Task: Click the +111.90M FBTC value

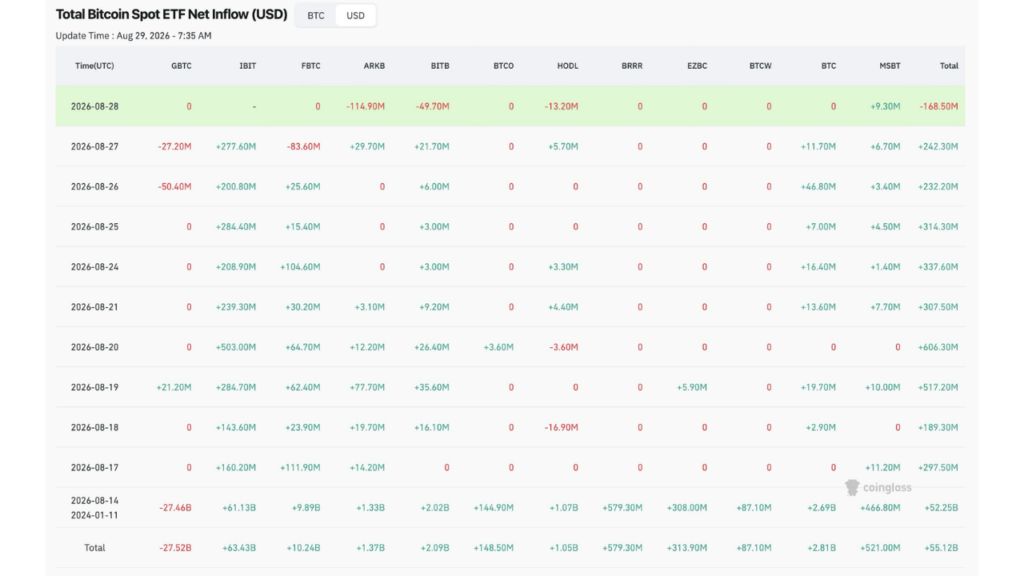Action: (x=300, y=468)
